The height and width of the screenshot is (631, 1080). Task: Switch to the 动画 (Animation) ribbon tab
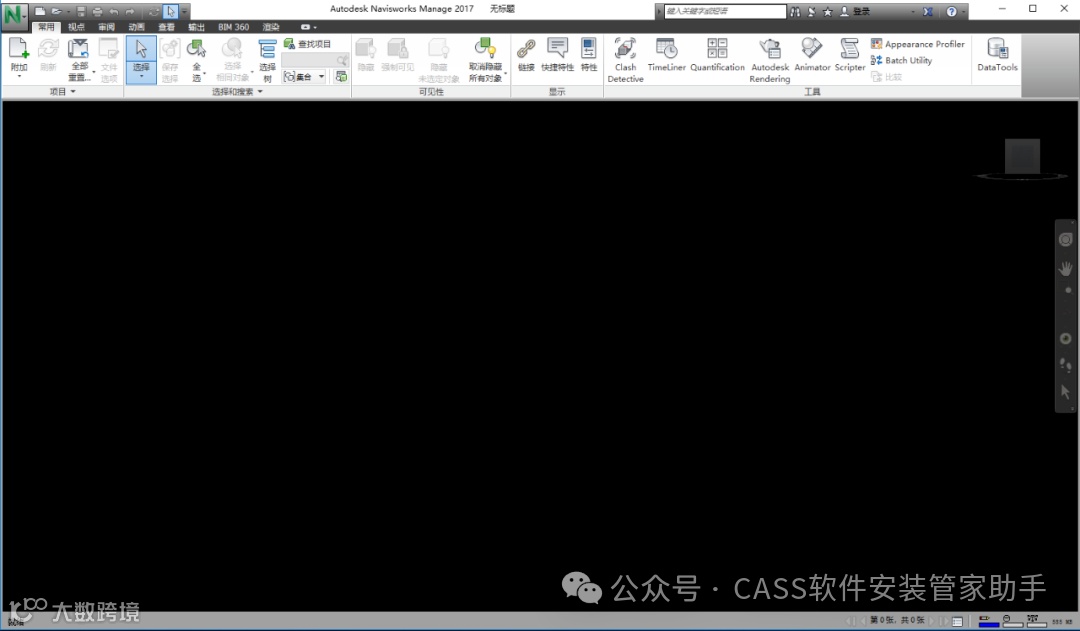point(136,27)
